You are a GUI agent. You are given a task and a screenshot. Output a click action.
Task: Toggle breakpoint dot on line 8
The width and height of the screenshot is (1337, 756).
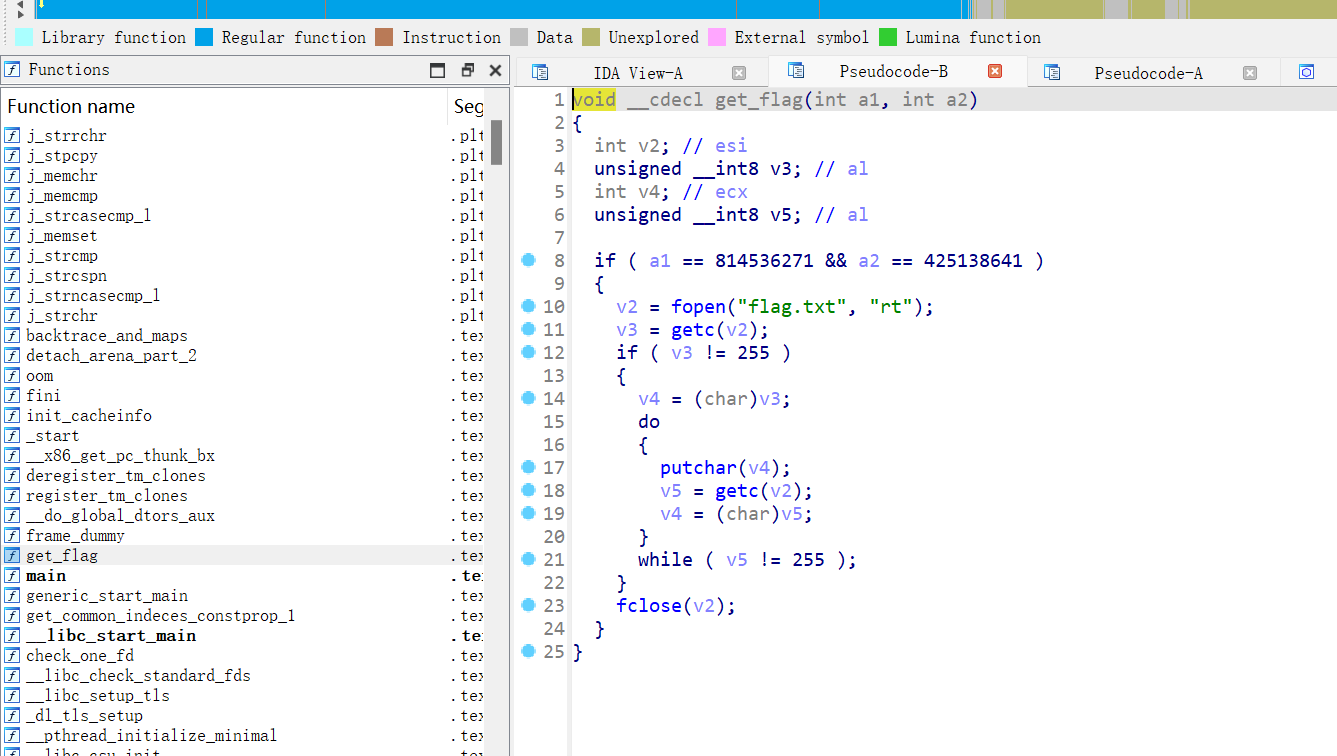coord(528,260)
